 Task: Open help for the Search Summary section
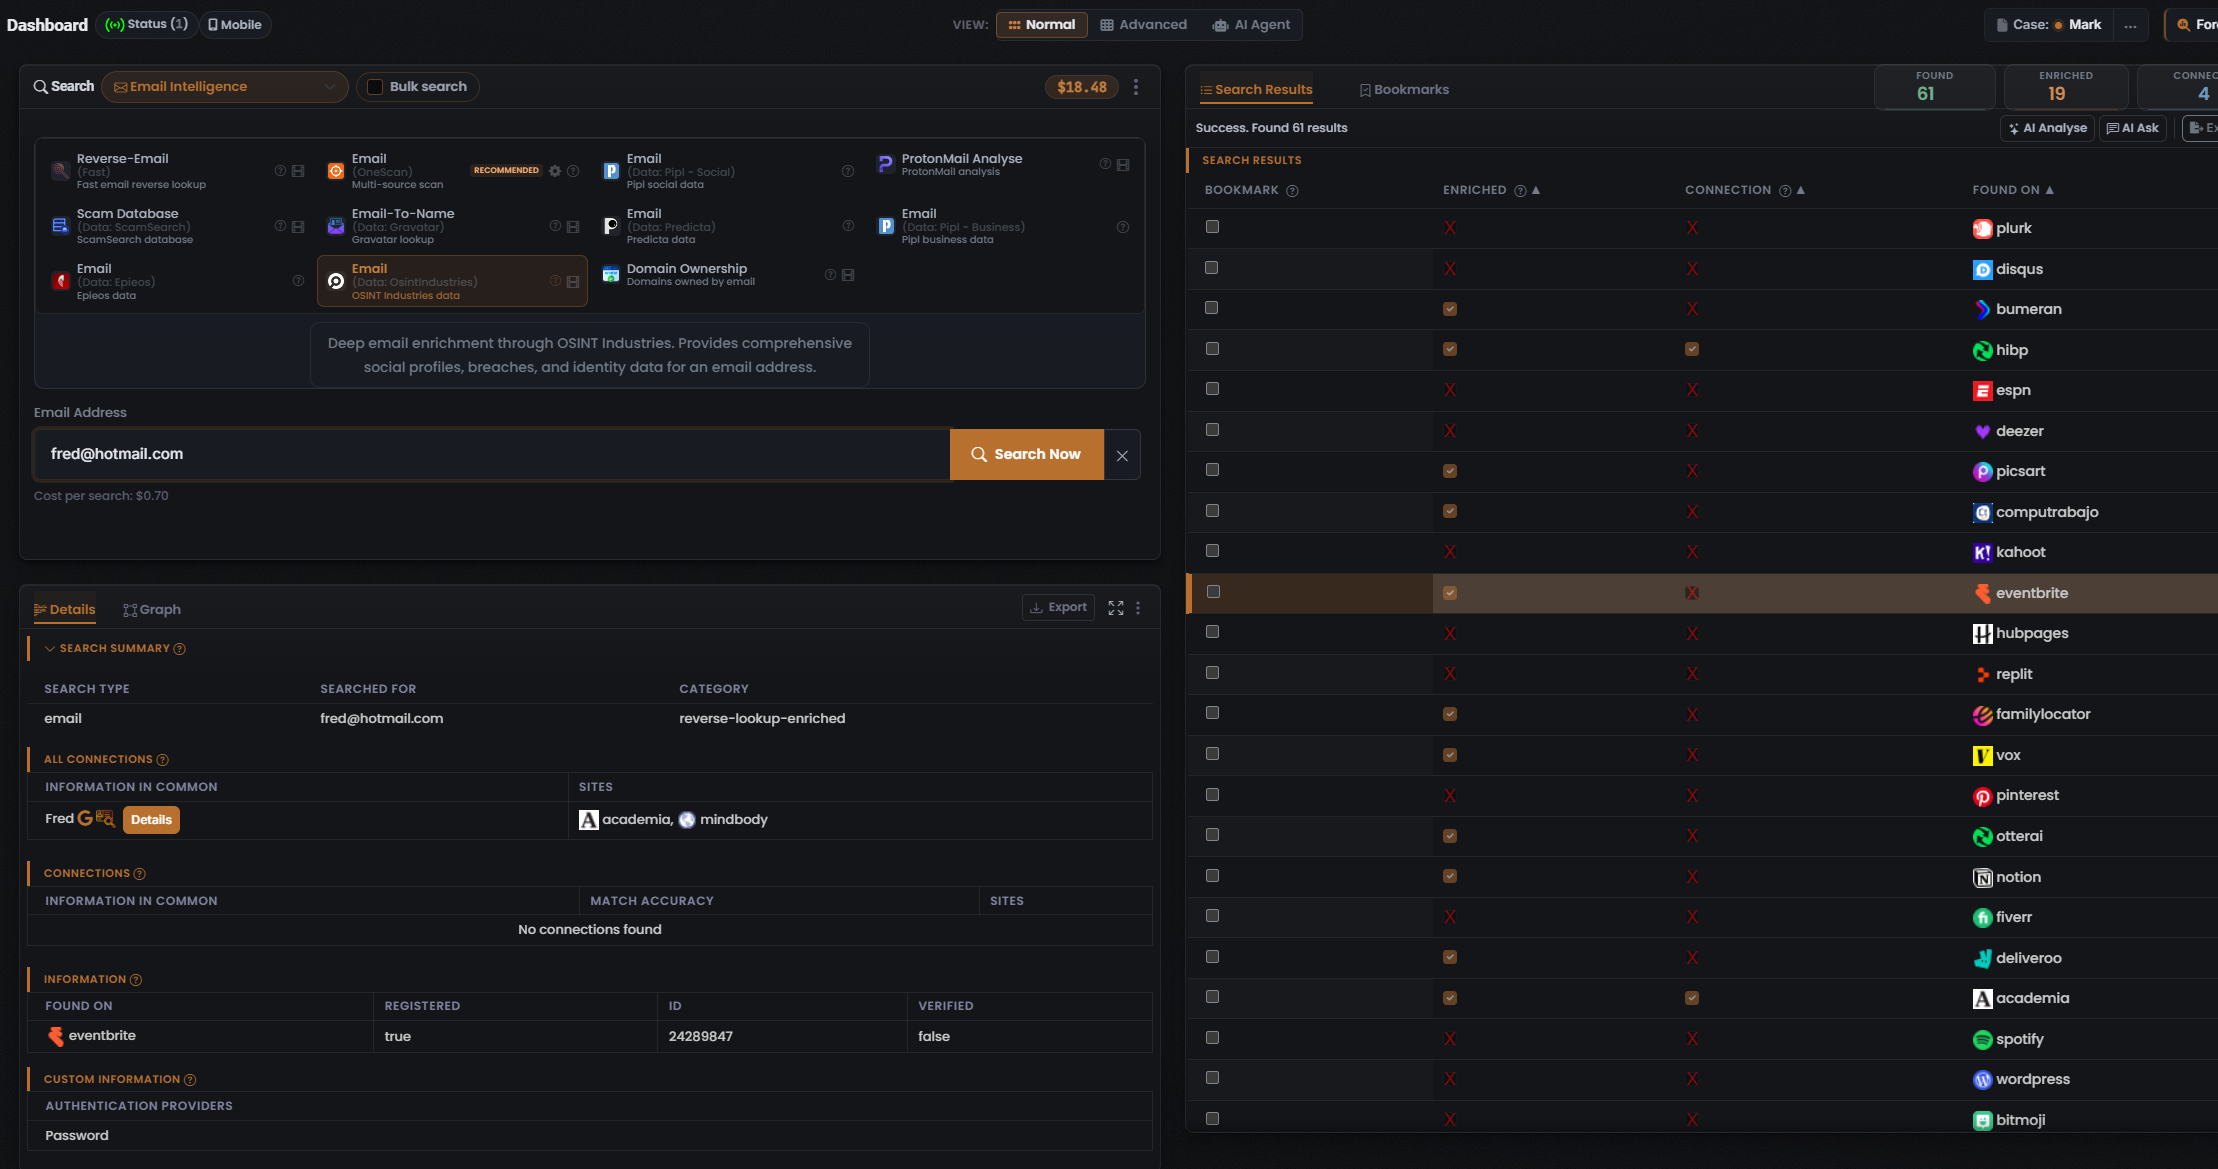(x=180, y=649)
